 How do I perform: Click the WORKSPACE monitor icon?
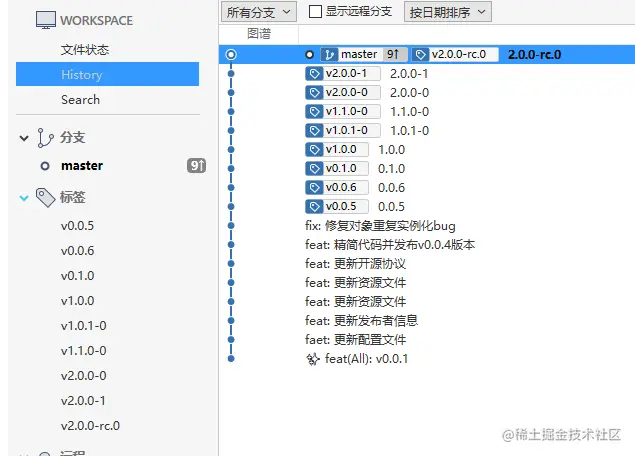(x=46, y=20)
